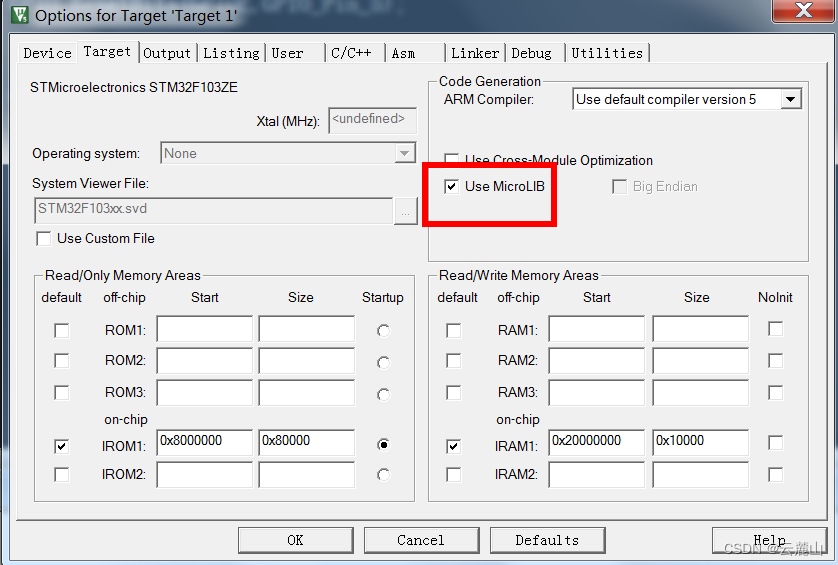838x565 pixels.
Task: Toggle the Big Endian checkbox
Action: 619,187
